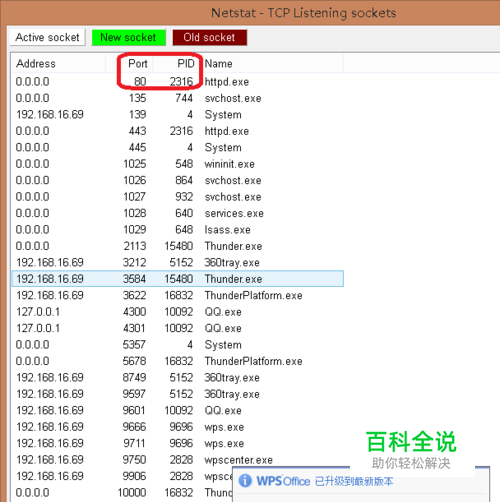Select the svchost.exe row on port 1026
The height and width of the screenshot is (502, 500).
(178, 180)
